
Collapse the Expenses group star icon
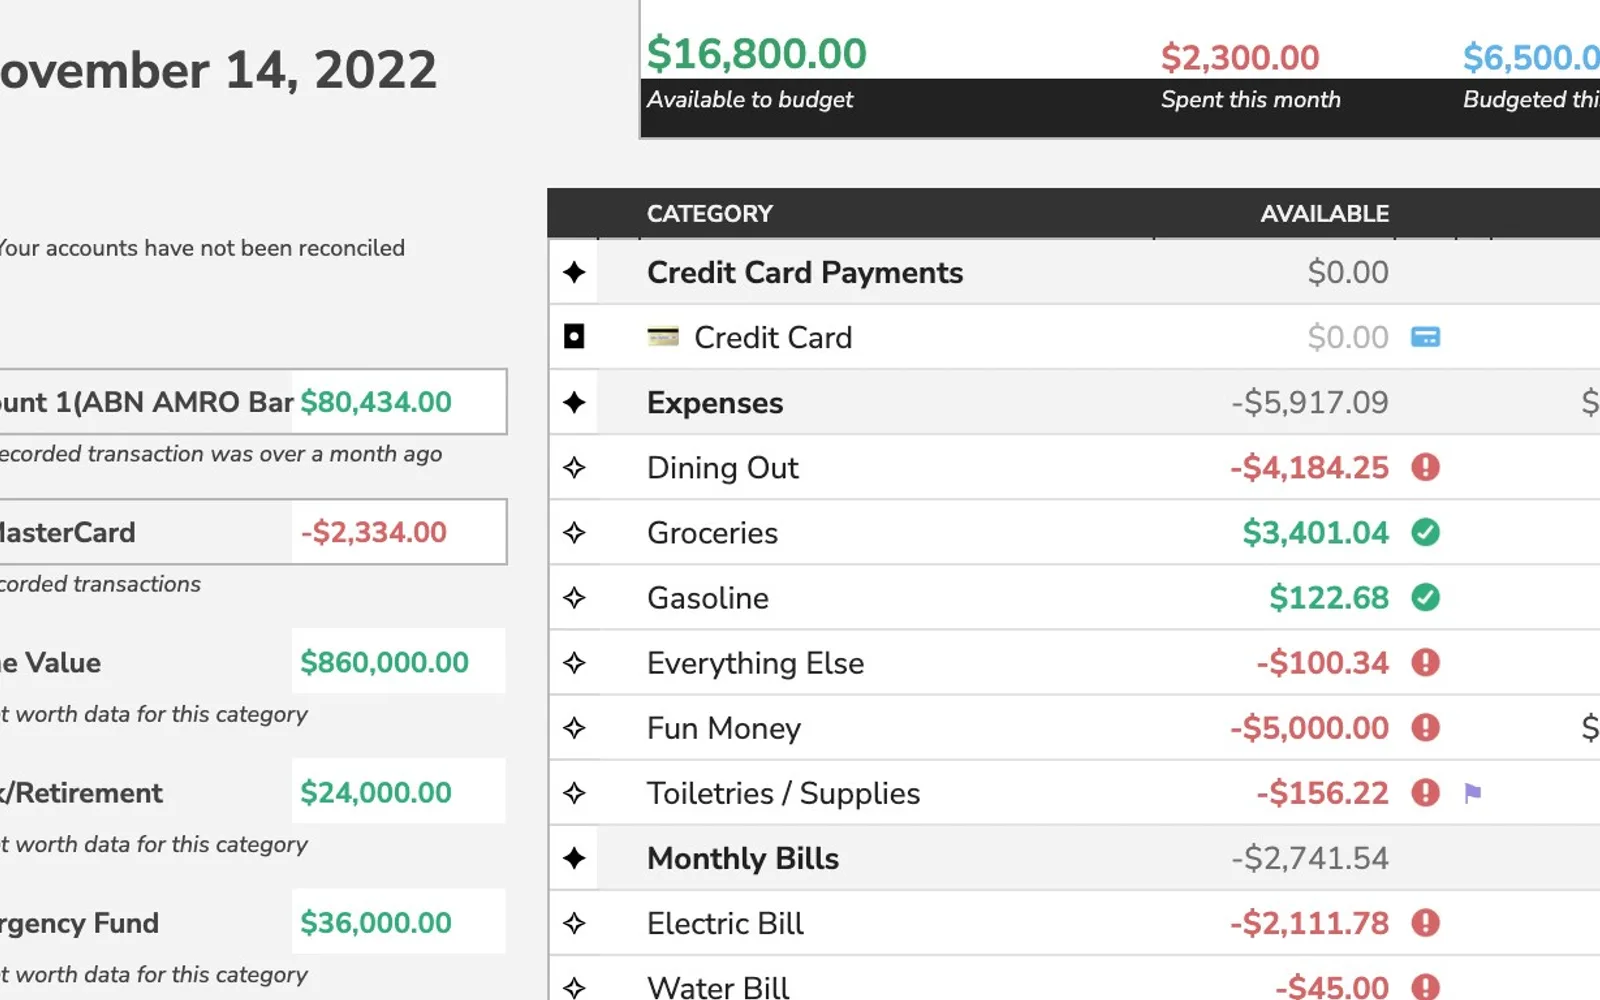[574, 402]
